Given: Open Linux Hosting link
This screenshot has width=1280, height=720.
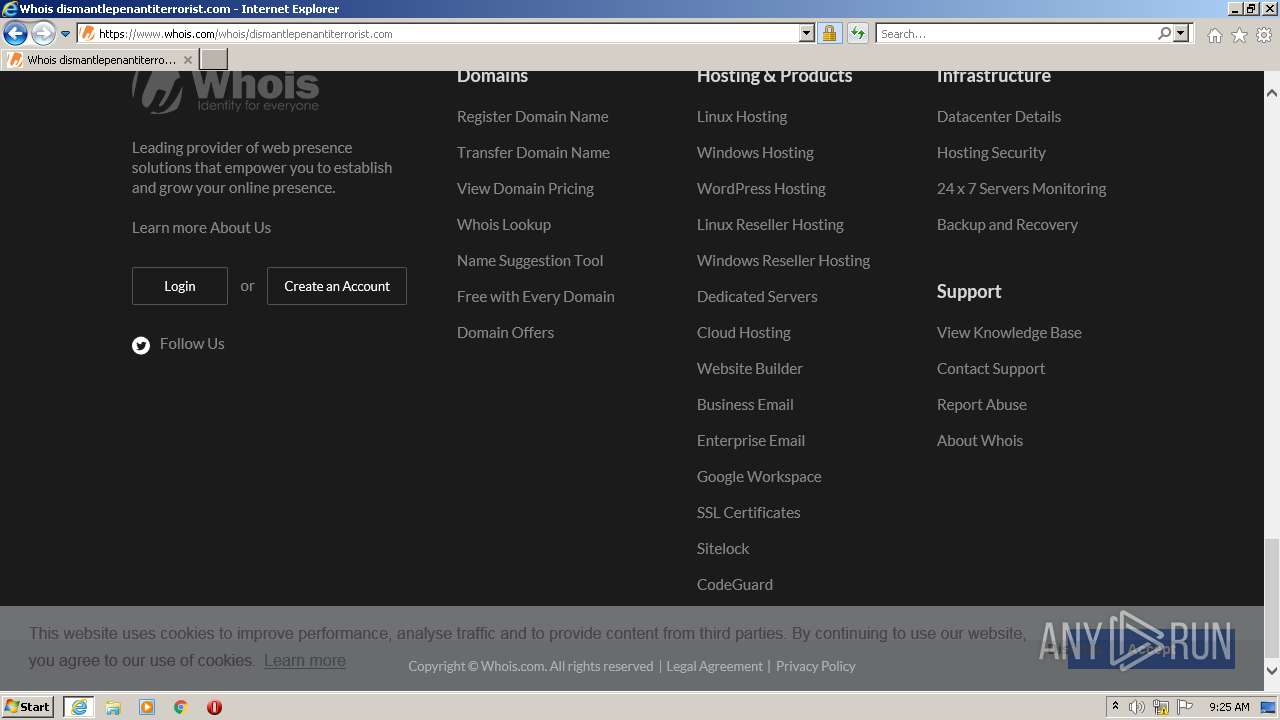Looking at the screenshot, I should pos(742,117).
